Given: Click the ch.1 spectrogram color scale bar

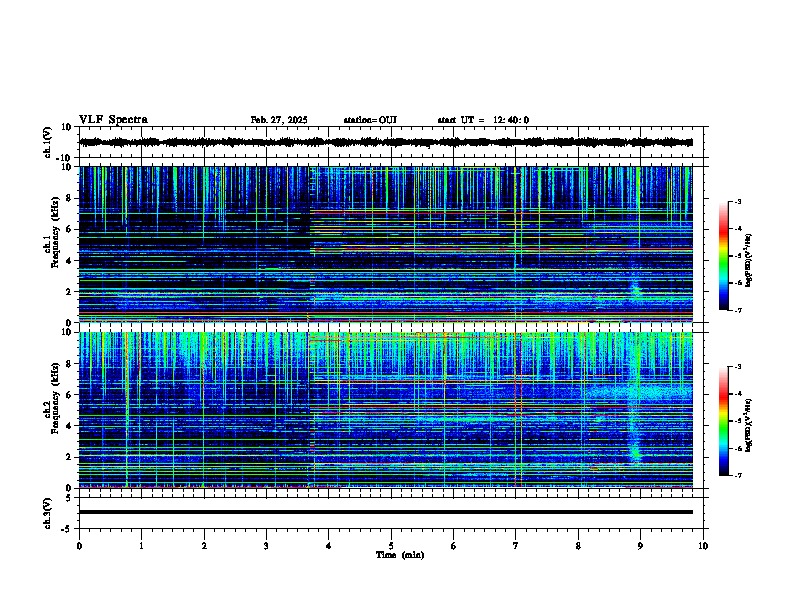Looking at the screenshot, I should (x=723, y=256).
